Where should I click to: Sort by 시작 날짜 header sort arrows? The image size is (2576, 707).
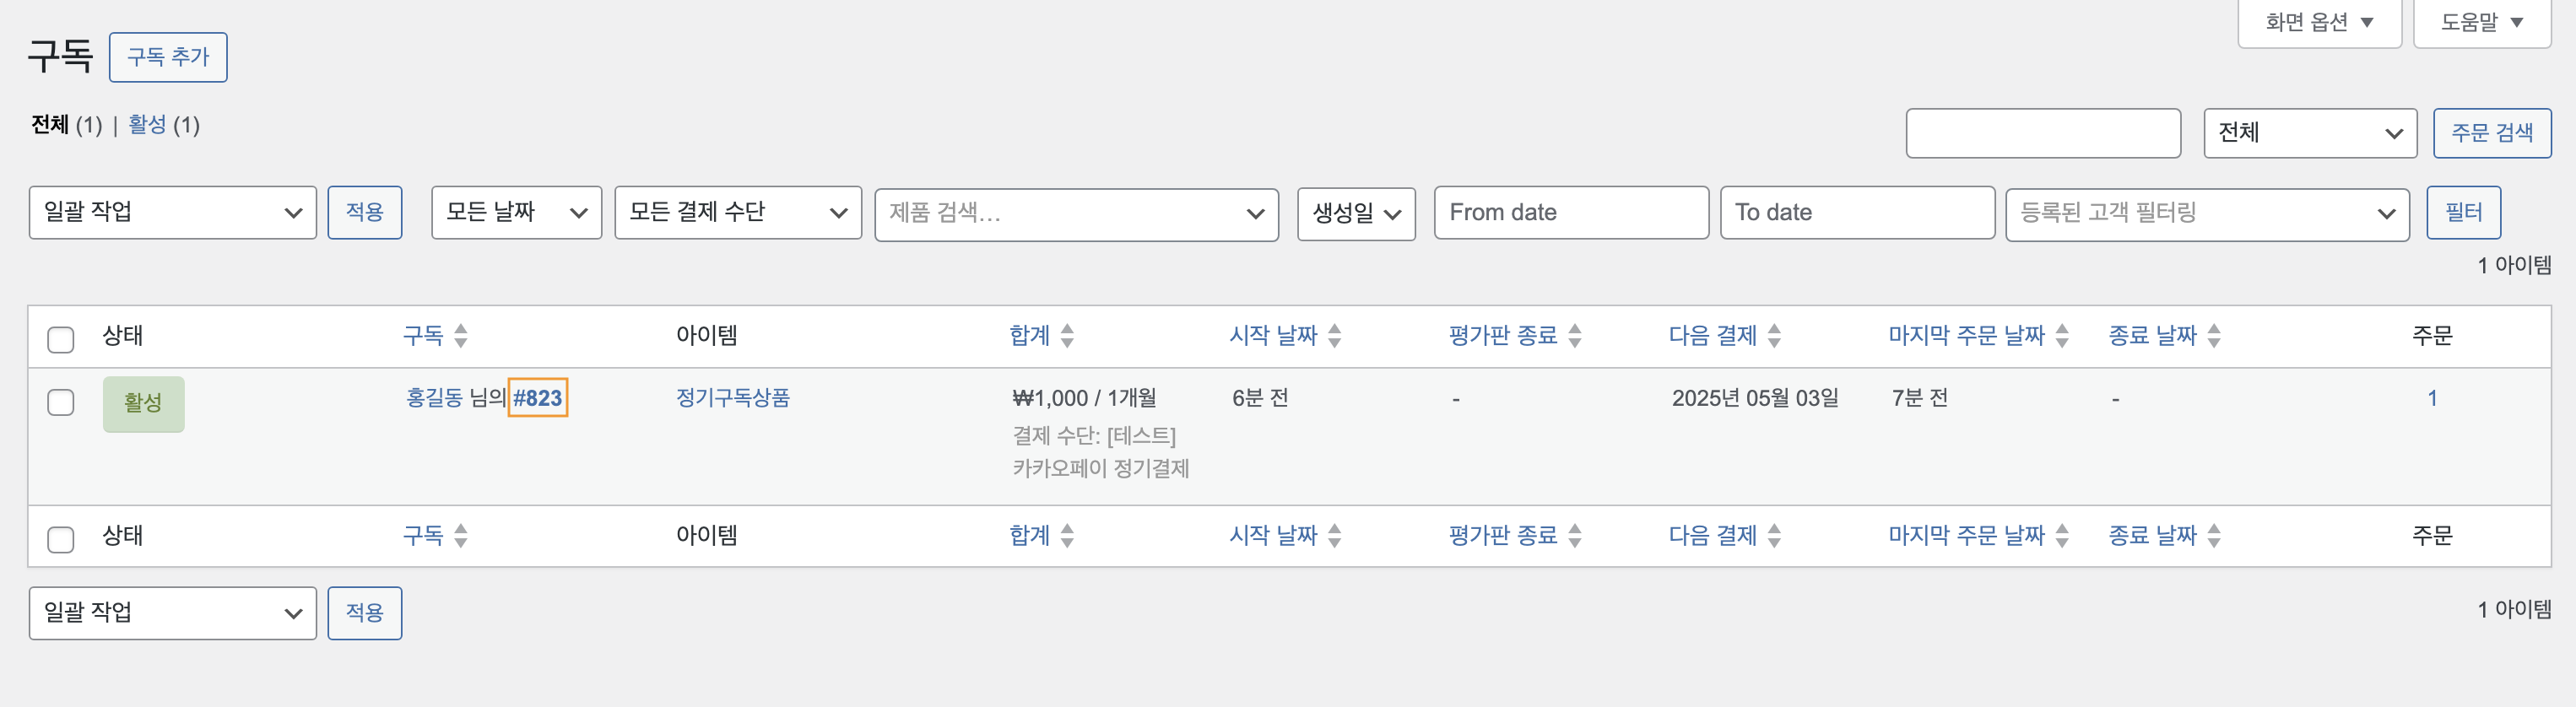(x=1334, y=335)
